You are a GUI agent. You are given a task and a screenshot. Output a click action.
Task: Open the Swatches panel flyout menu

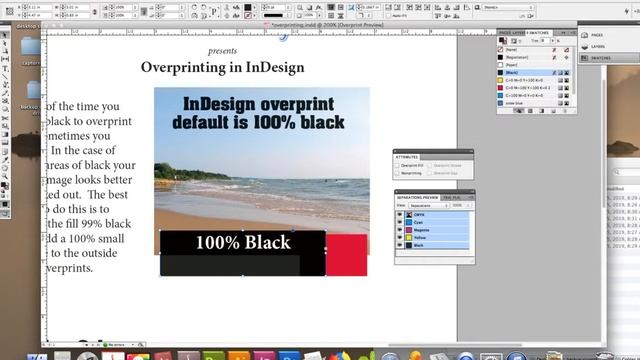[x=573, y=33]
